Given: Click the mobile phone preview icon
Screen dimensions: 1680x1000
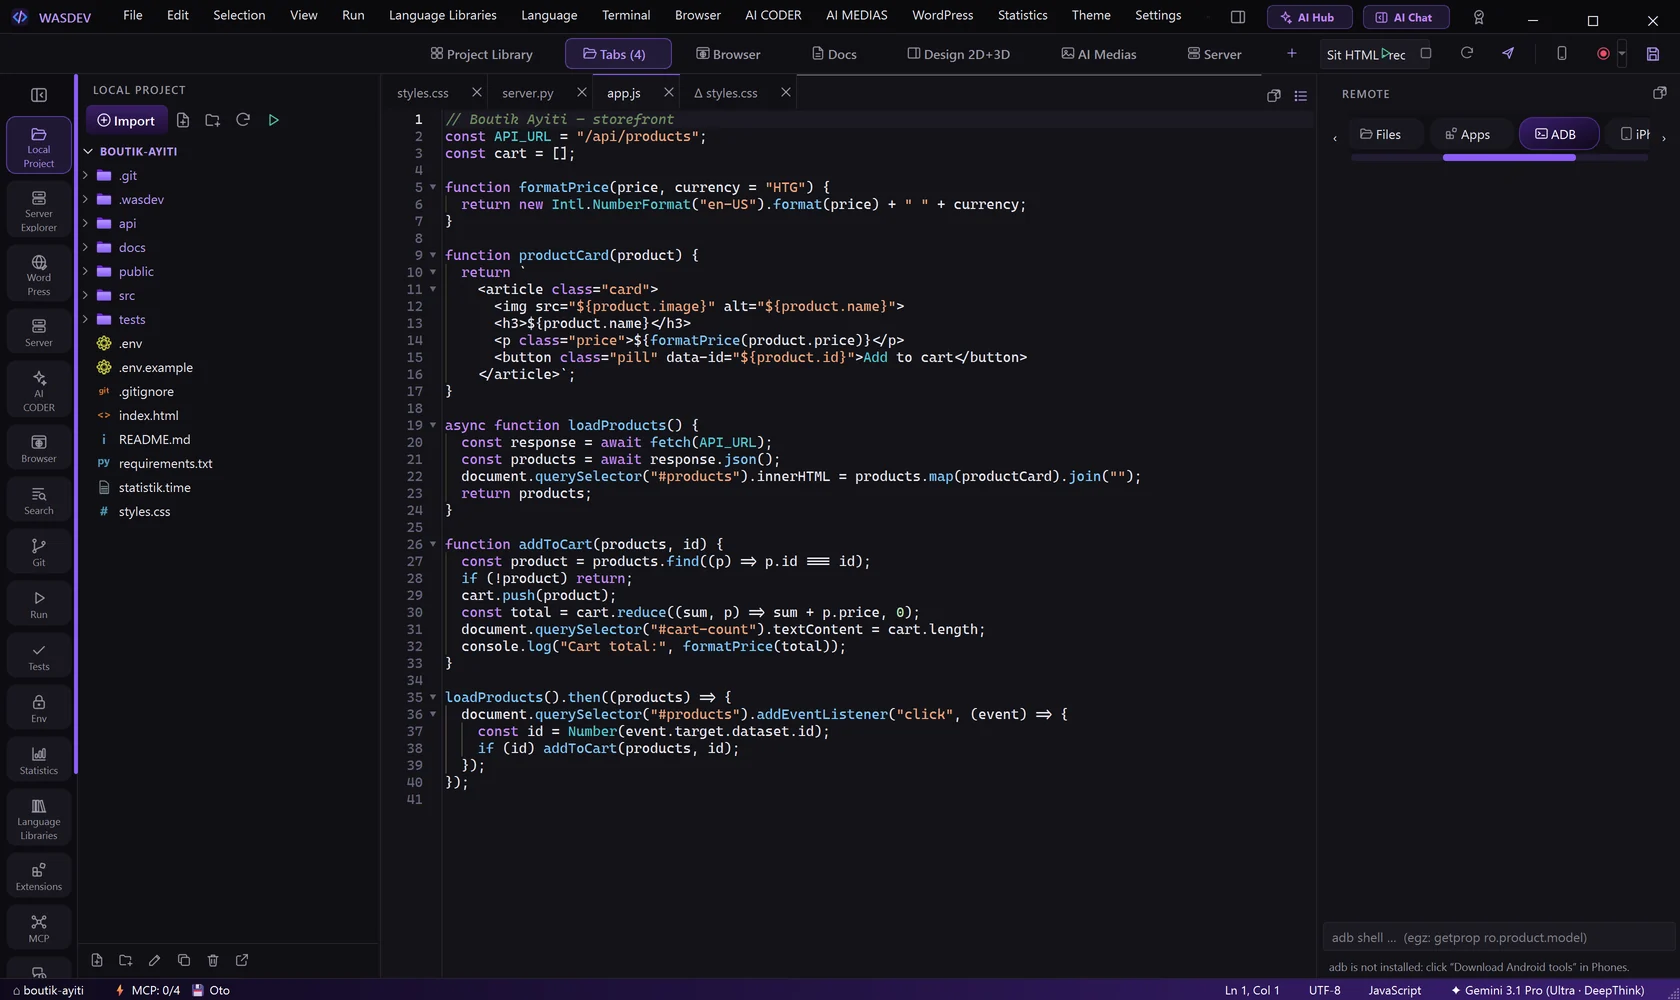Looking at the screenshot, I should pos(1561,53).
